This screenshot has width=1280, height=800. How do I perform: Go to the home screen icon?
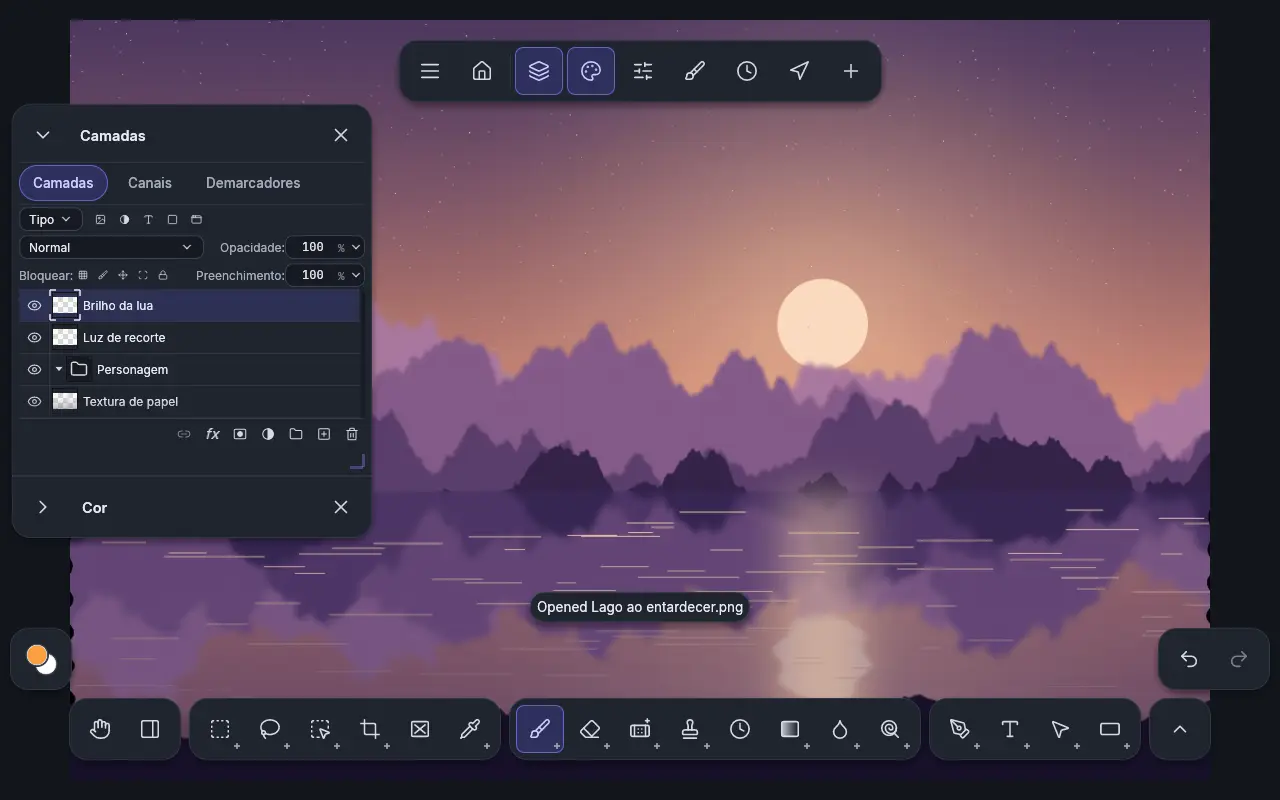(x=482, y=71)
